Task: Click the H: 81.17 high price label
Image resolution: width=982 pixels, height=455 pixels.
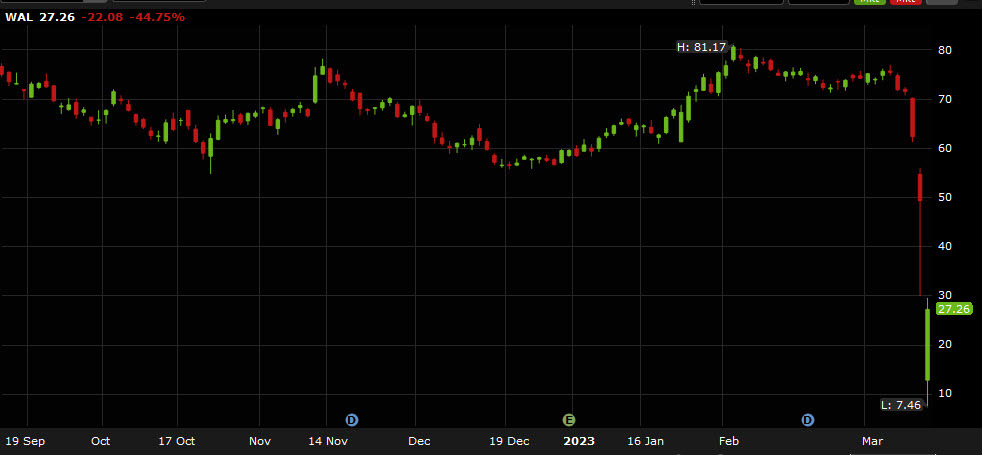Action: click(702, 47)
